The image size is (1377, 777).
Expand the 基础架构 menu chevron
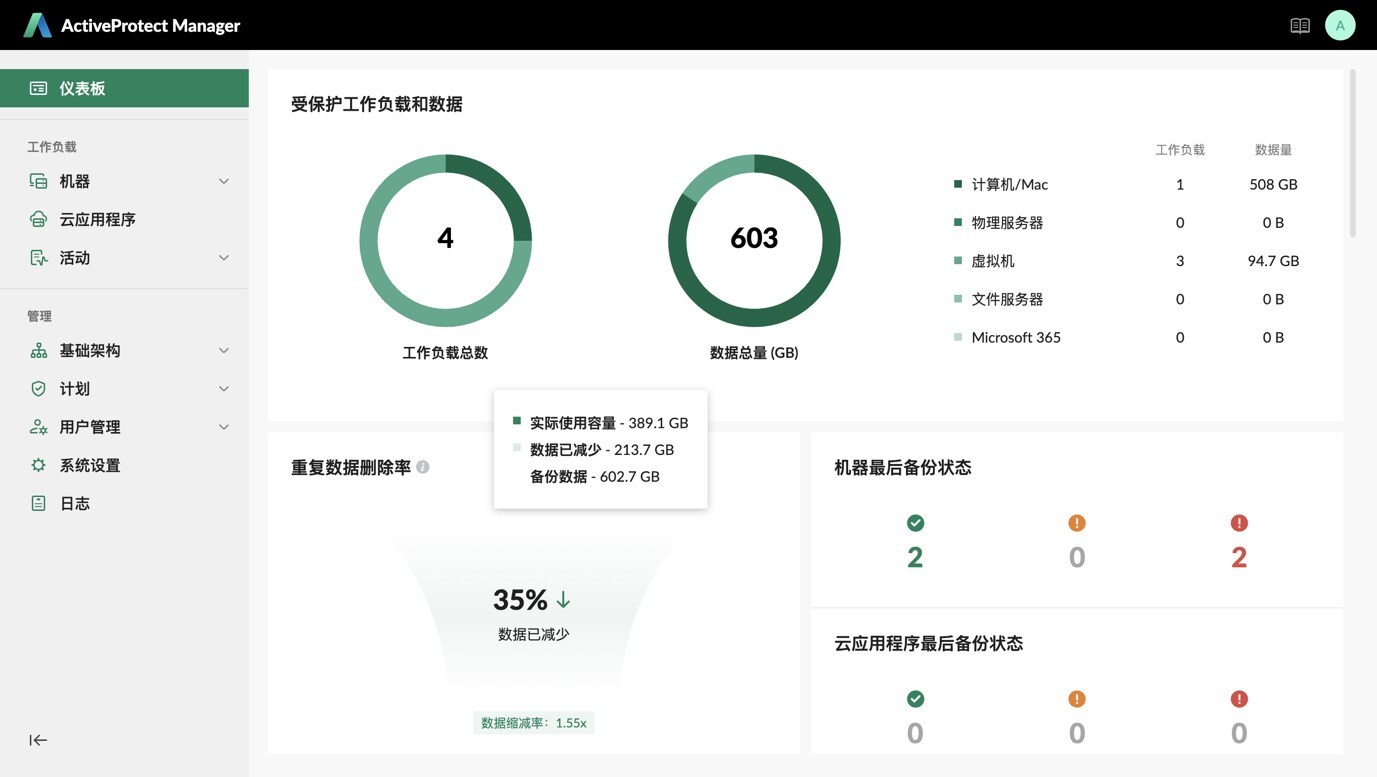[x=224, y=351]
